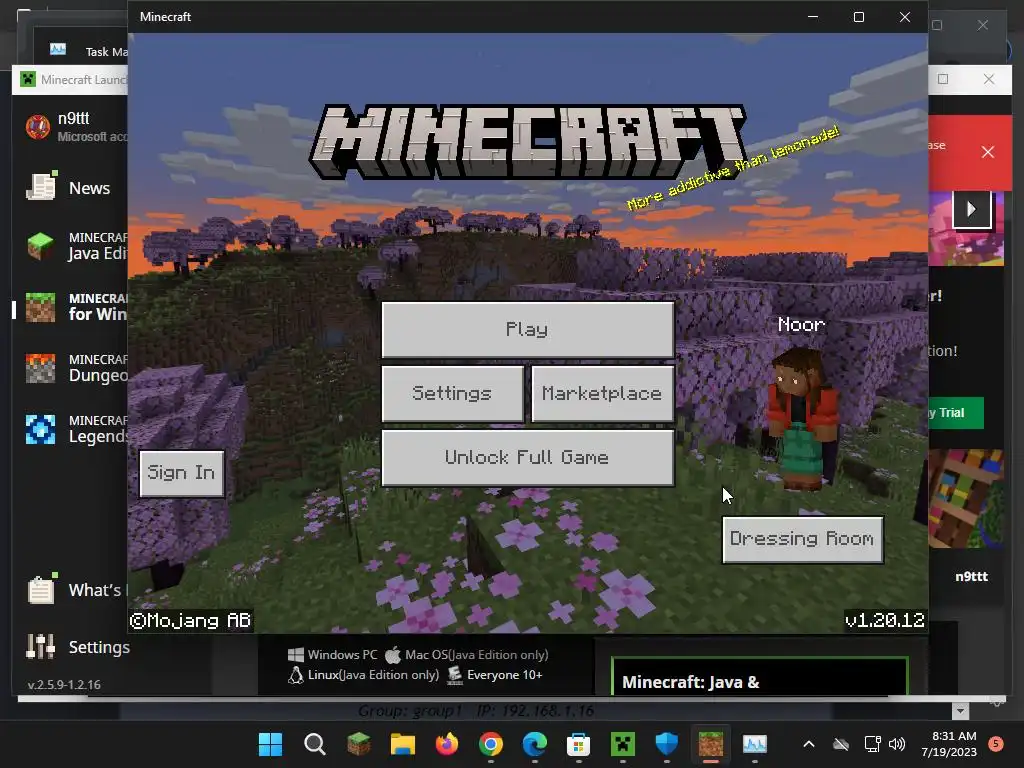This screenshot has height=768, width=1024.
Task: Click 'Windows PC' platform text in Launcher
Action: (342, 654)
